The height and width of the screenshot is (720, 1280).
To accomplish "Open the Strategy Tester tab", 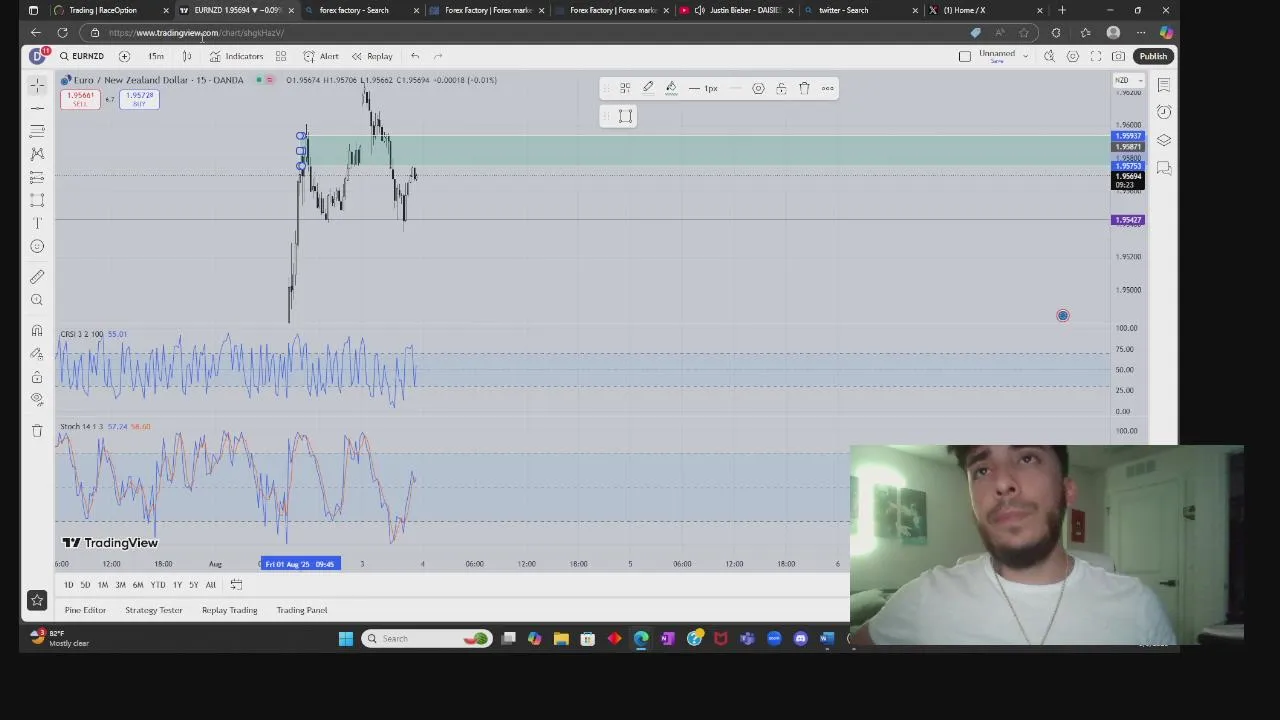I will (x=154, y=610).
